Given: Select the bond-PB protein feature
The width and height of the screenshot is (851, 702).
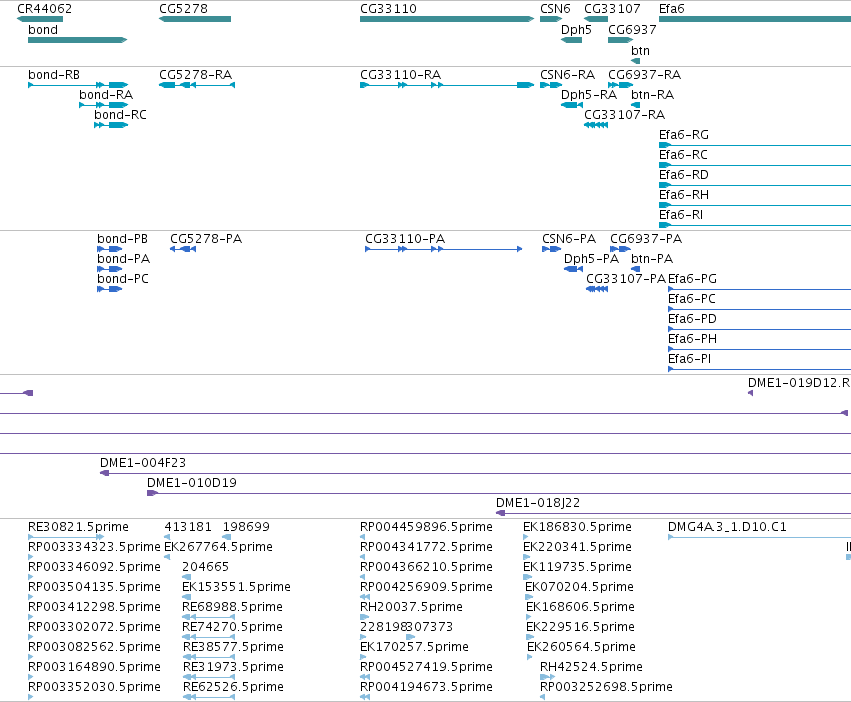Looking at the screenshot, I should coord(110,249).
